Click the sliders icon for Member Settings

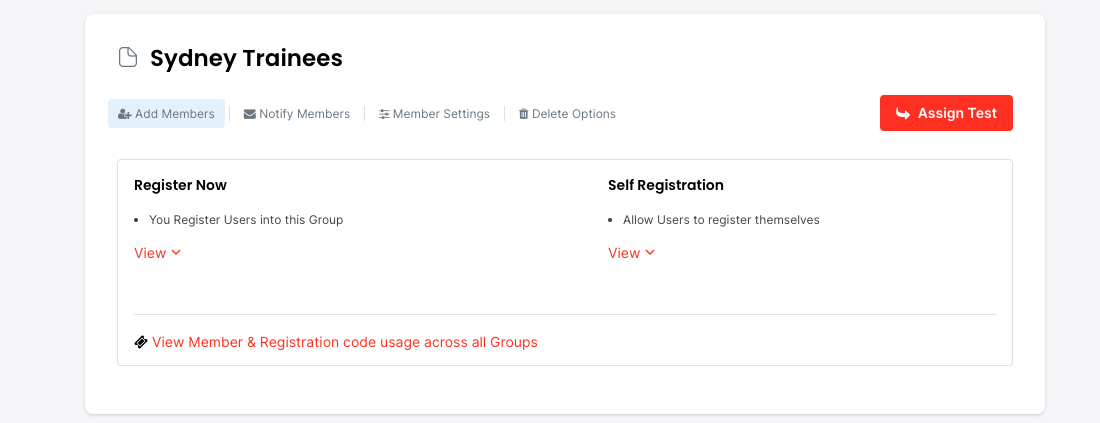pyautogui.click(x=384, y=114)
